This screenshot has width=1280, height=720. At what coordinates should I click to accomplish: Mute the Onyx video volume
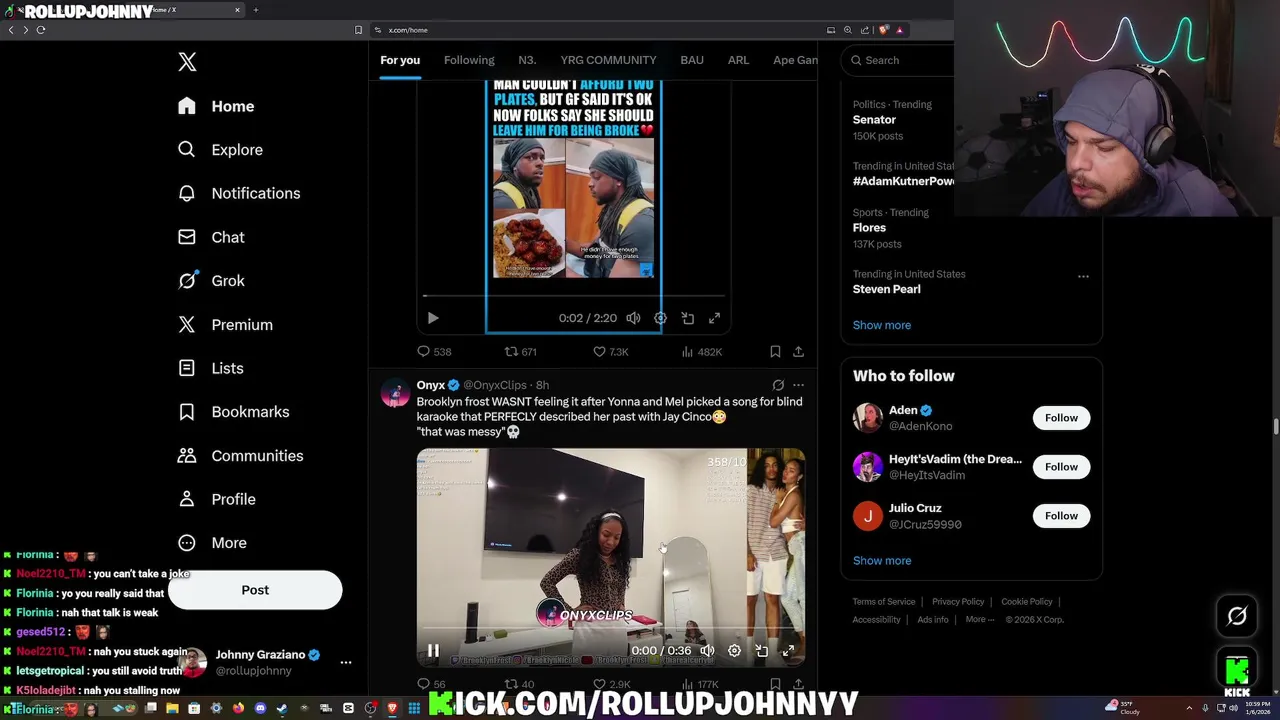707,651
